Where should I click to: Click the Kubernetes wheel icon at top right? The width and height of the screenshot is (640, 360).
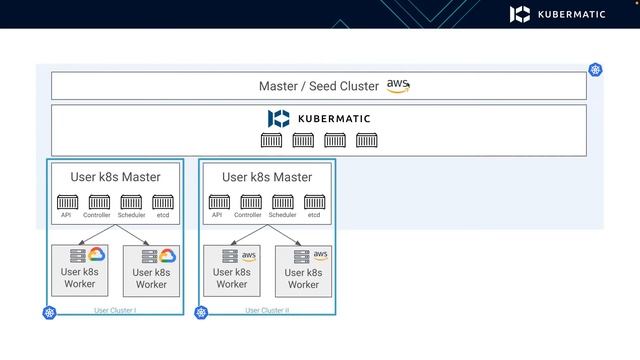click(595, 70)
